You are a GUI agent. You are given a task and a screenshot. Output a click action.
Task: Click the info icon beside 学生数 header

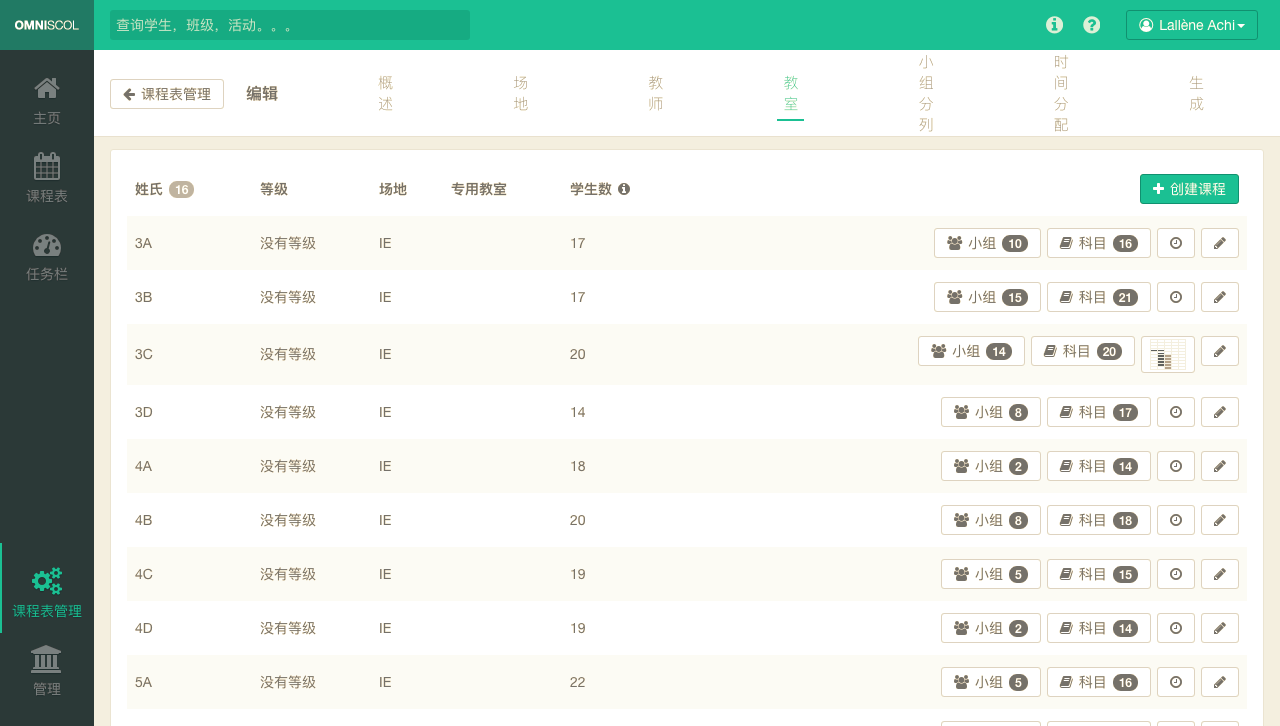[624, 189]
